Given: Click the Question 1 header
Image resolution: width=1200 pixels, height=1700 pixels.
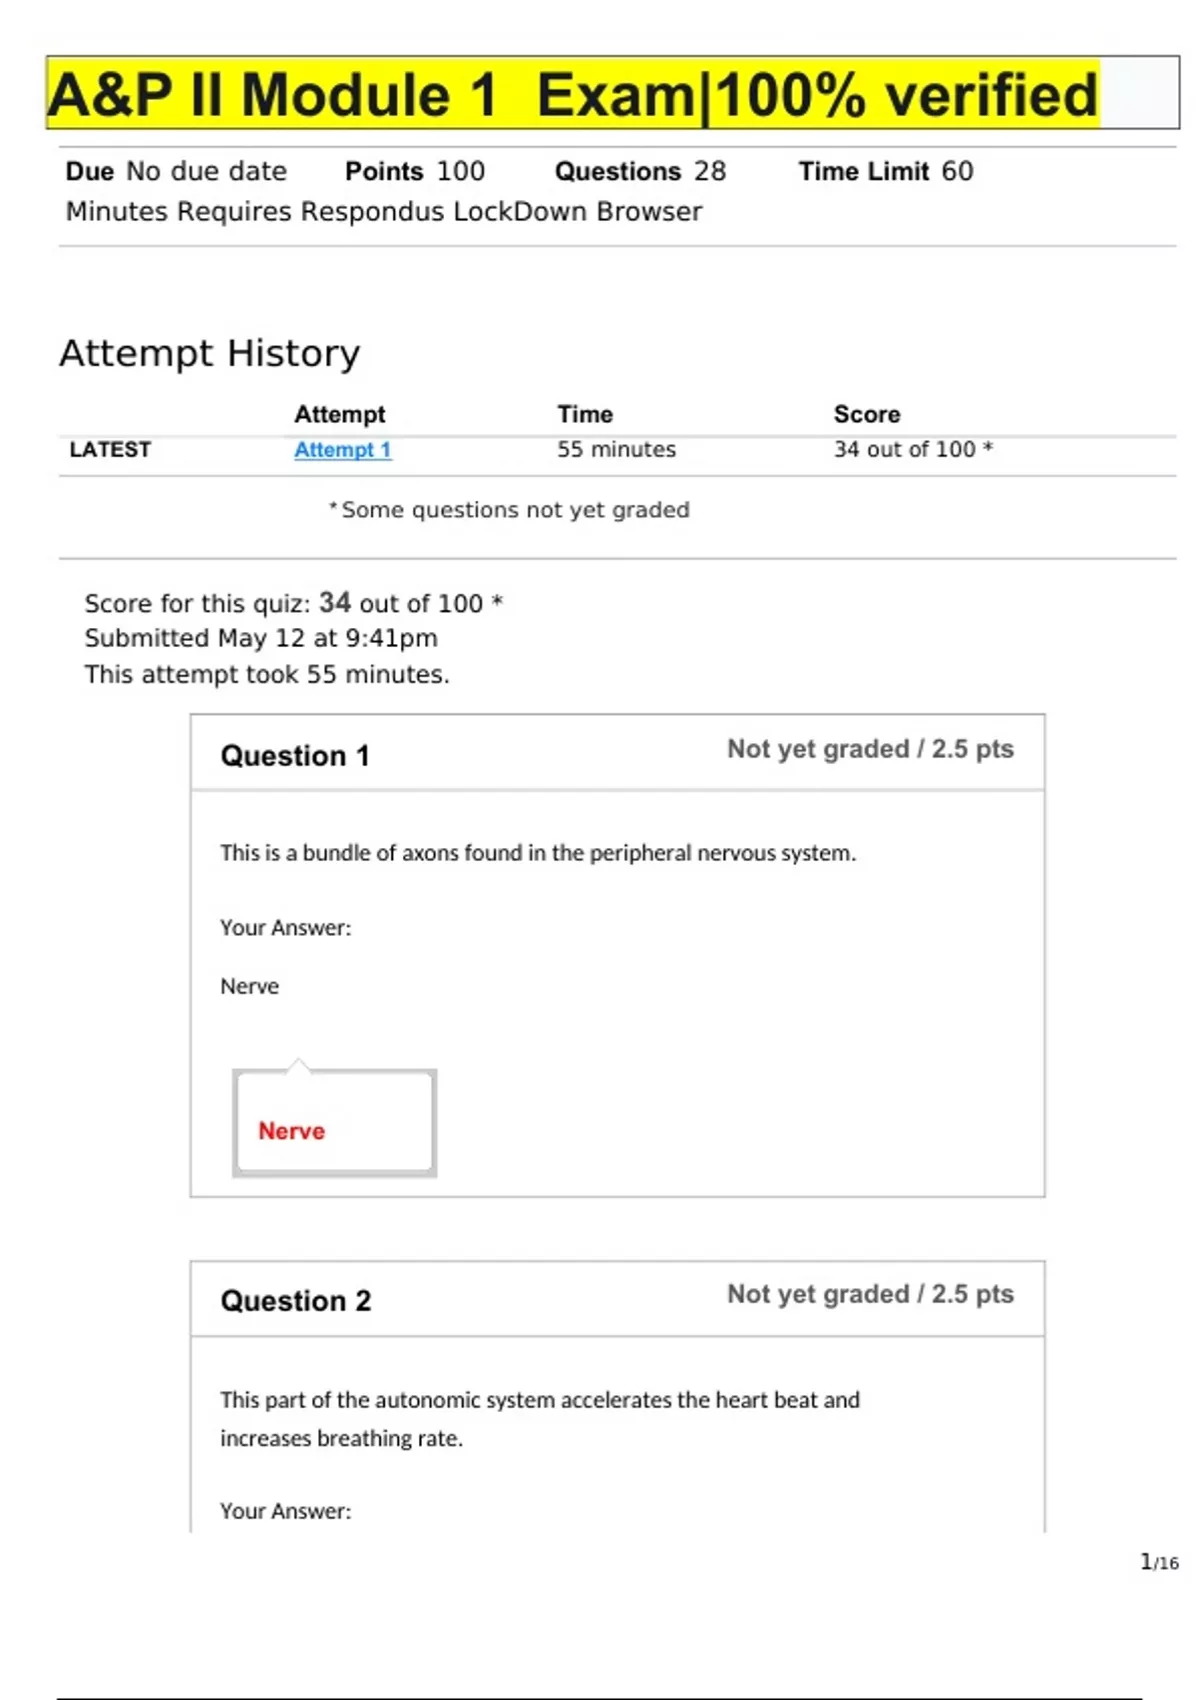Looking at the screenshot, I should pyautogui.click(x=295, y=756).
